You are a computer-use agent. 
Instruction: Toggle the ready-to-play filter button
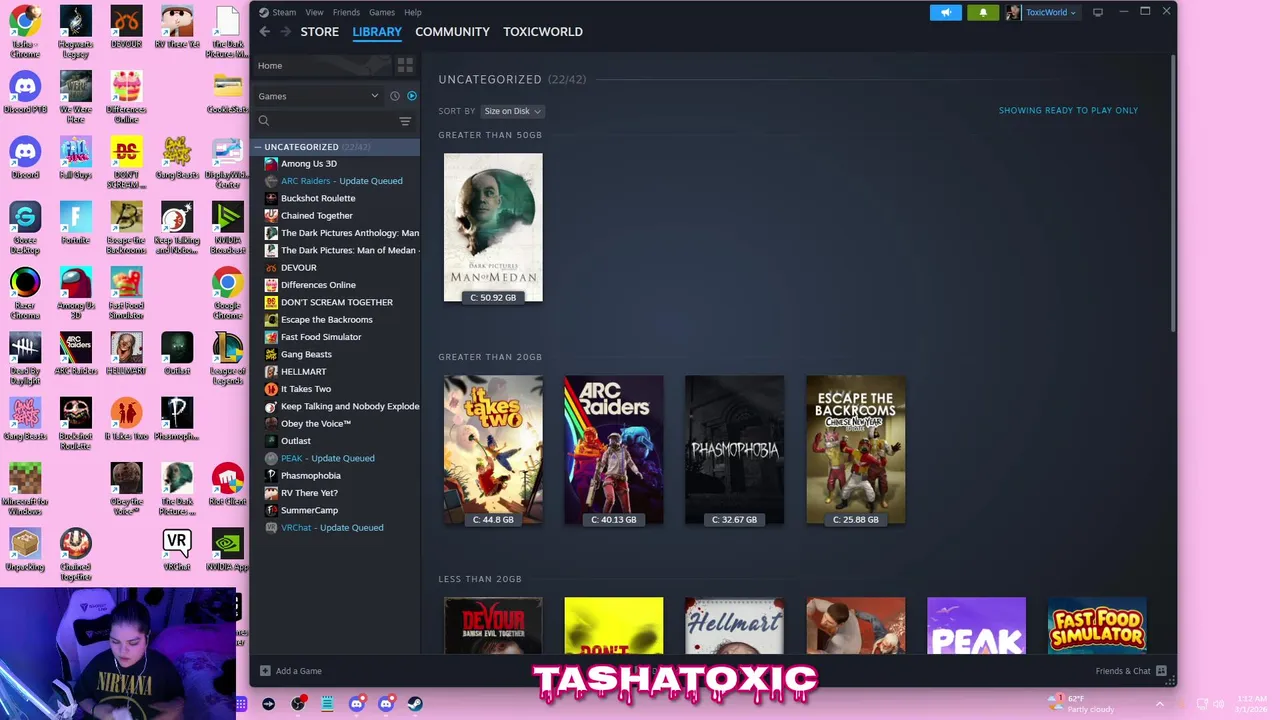click(412, 96)
